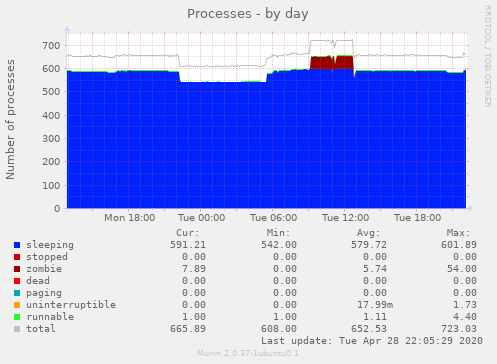Click the 'Tue 06:00' x-axis label

pyautogui.click(x=274, y=218)
